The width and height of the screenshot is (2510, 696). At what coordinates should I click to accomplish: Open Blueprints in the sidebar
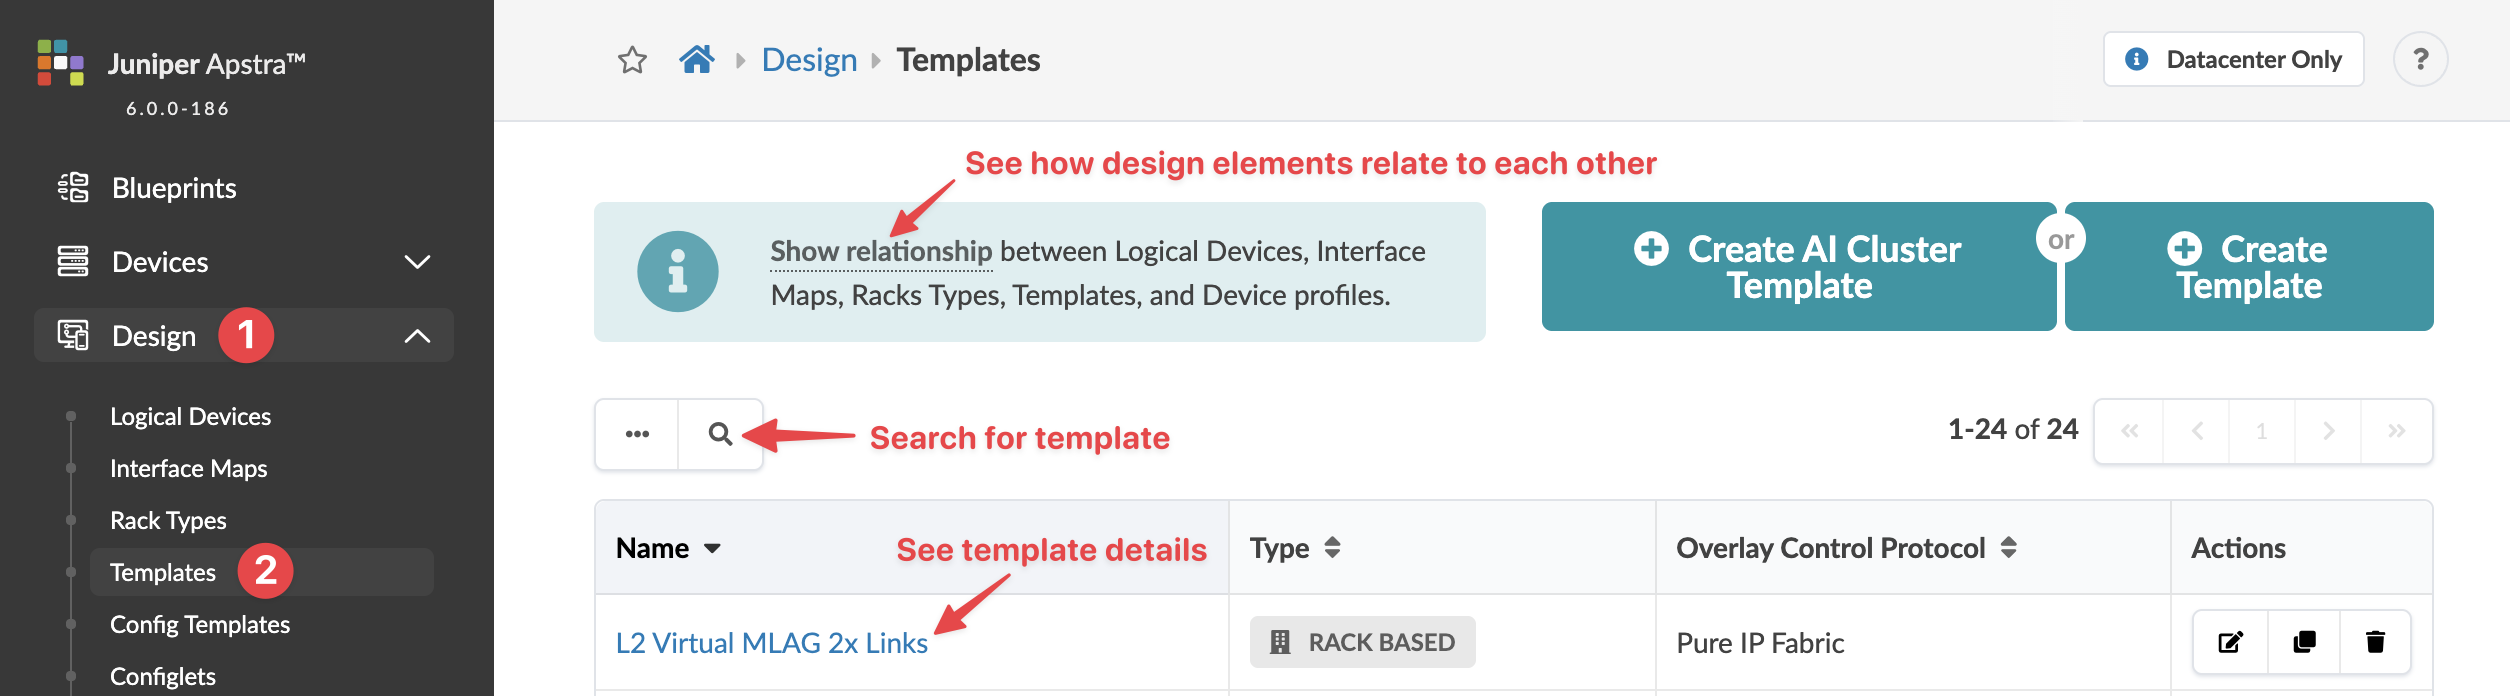174,188
